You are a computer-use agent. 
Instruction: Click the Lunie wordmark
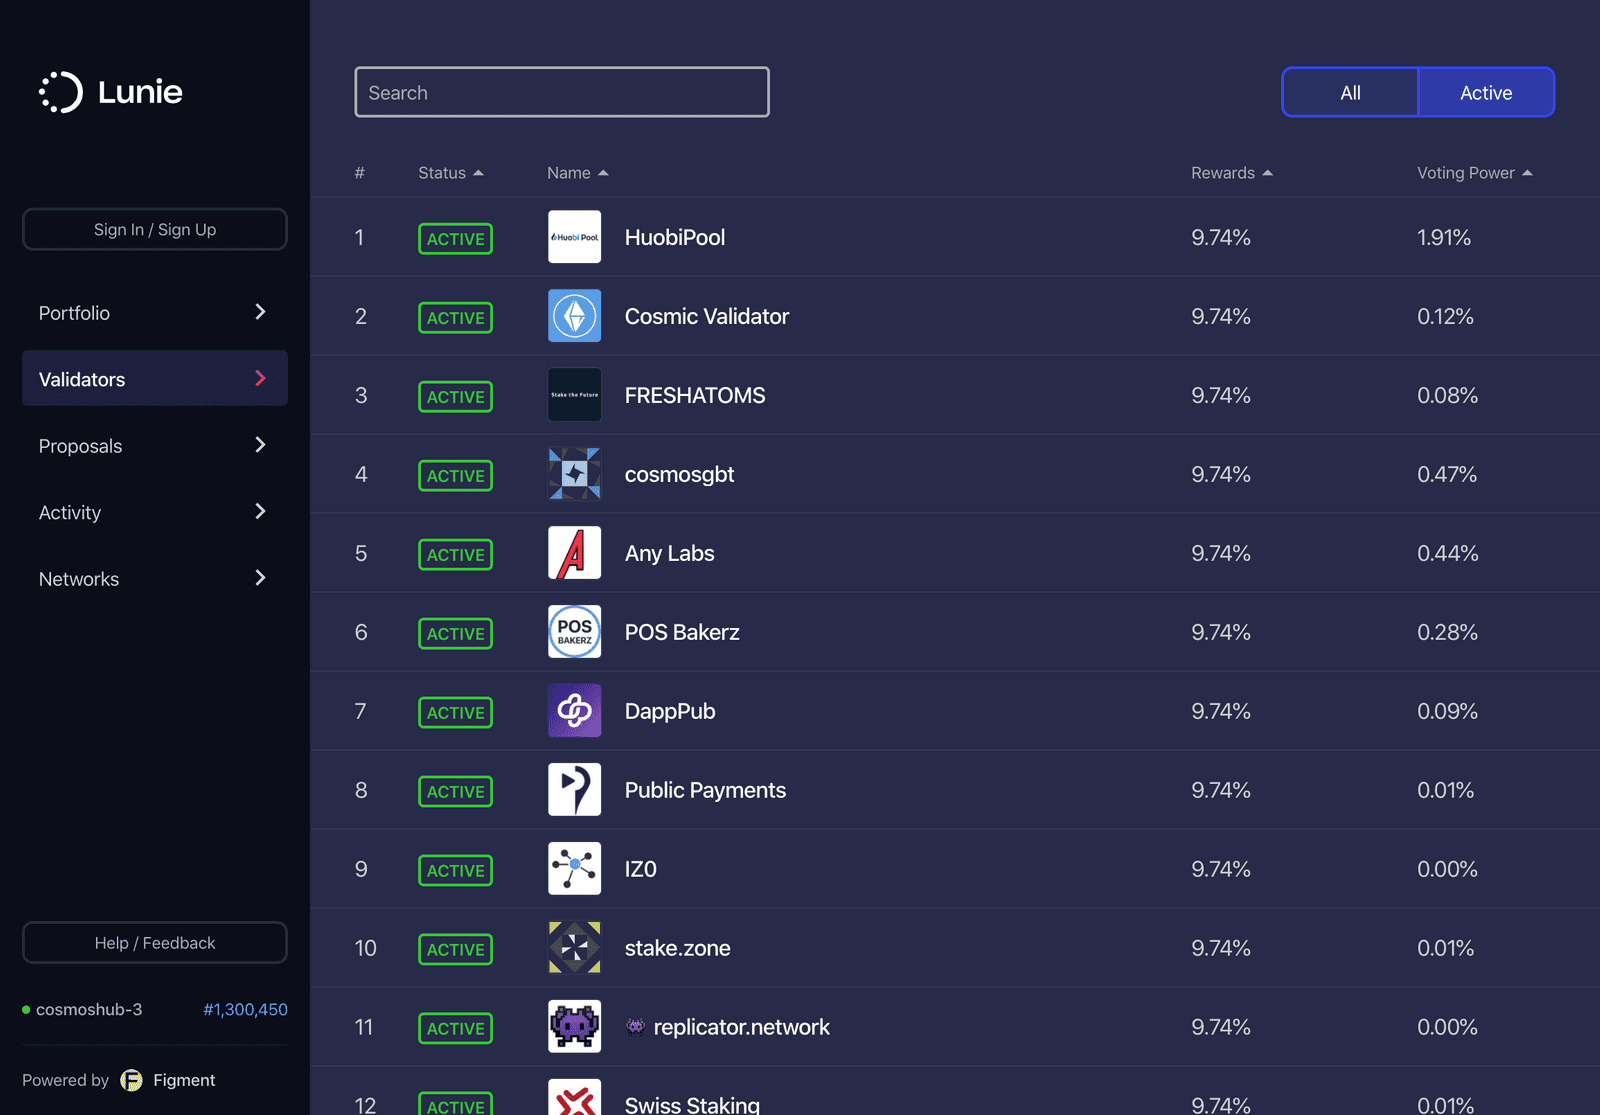(x=140, y=92)
